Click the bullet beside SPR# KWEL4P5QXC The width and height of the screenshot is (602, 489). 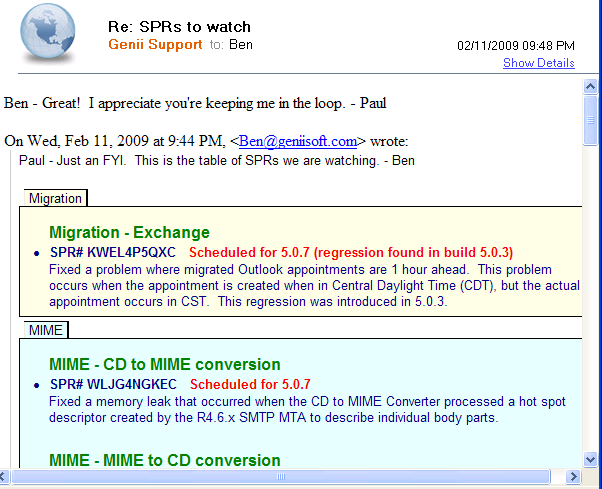coord(37,253)
